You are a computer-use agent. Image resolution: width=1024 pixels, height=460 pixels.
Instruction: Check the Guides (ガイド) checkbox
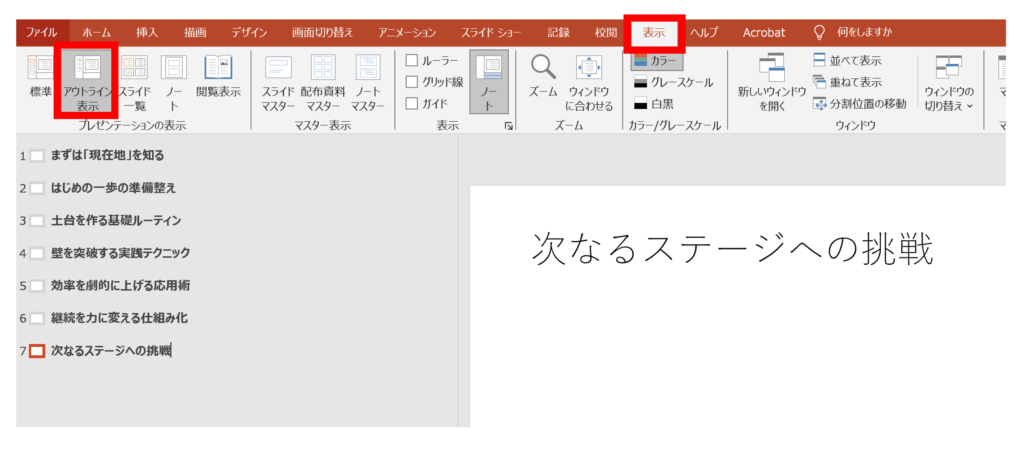pos(411,103)
